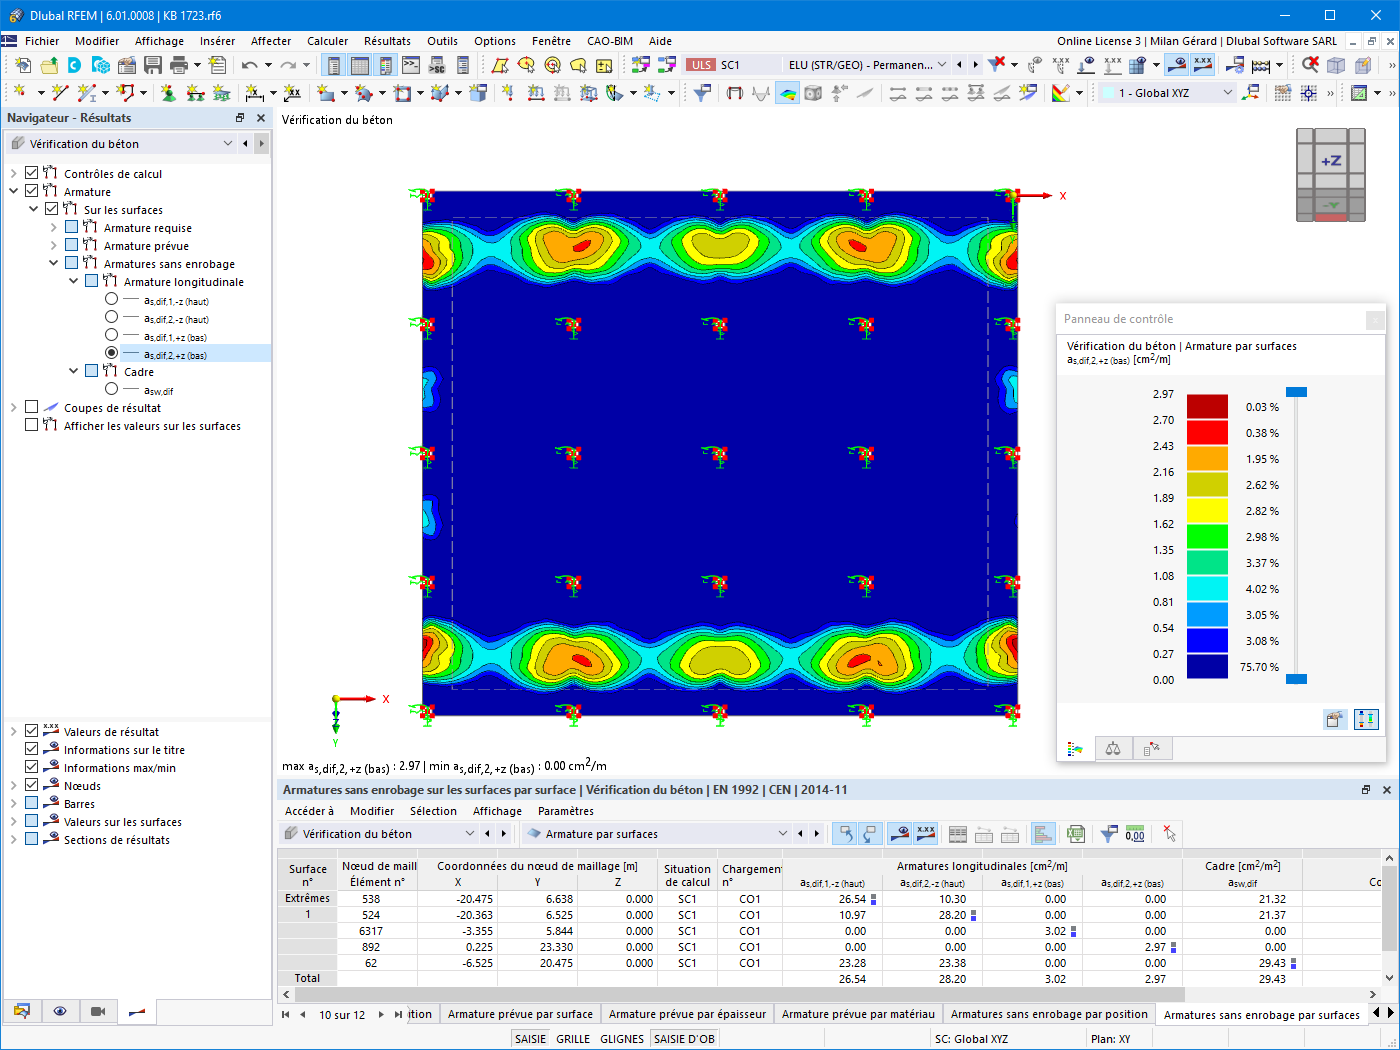Uncheck the Armature checkbox in navigator

[32, 191]
